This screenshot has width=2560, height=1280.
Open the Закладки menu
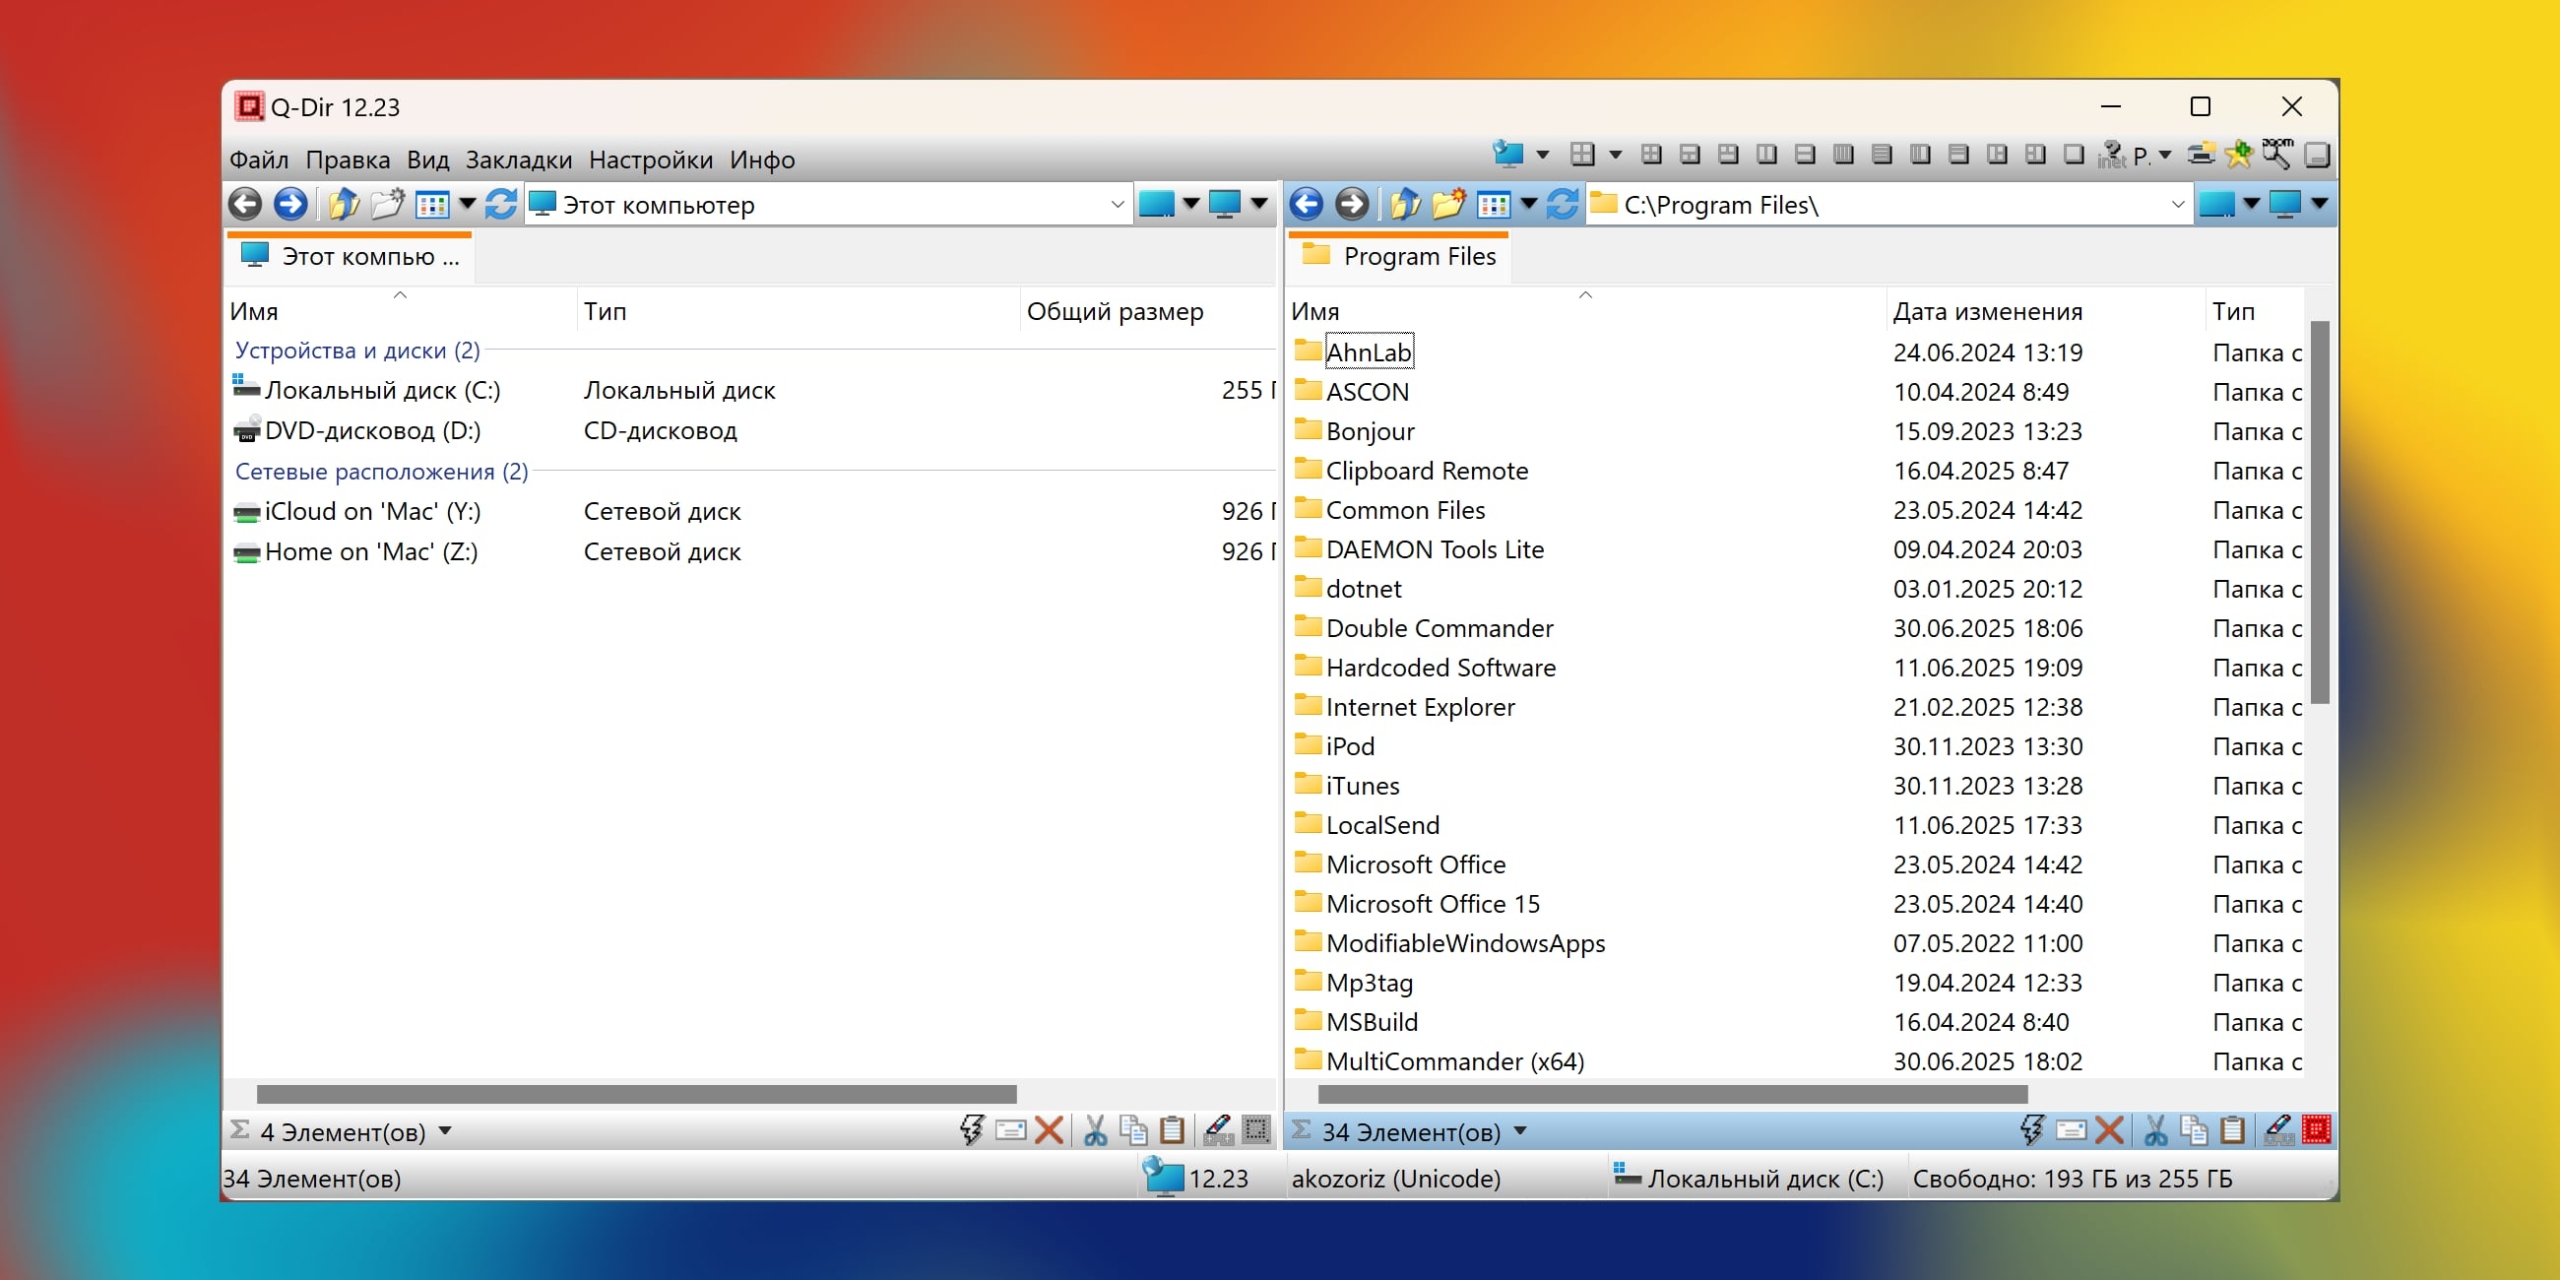click(x=518, y=160)
